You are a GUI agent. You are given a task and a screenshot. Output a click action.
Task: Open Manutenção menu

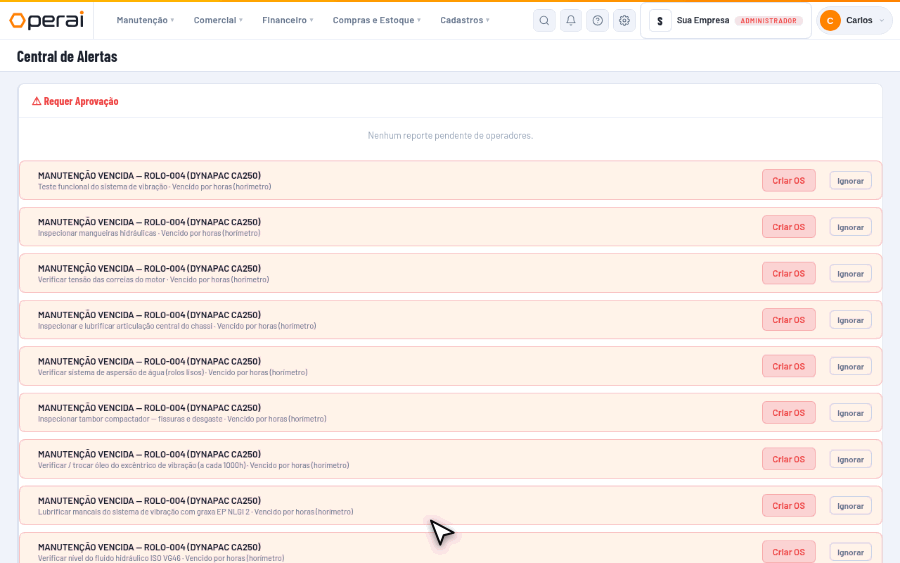click(145, 20)
